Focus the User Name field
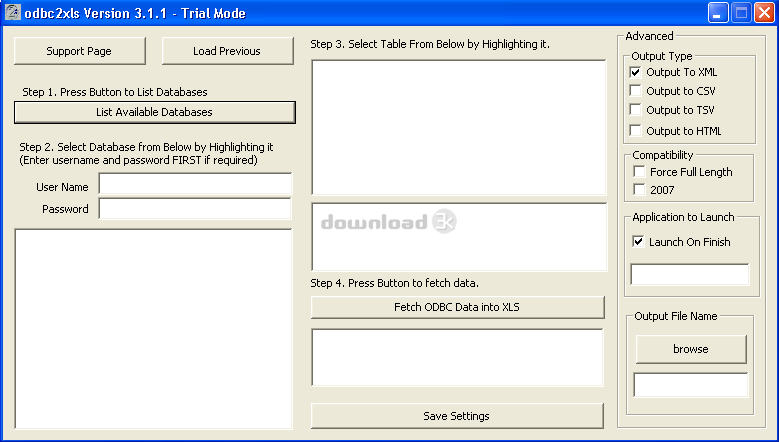The image size is (779, 442). (x=195, y=183)
